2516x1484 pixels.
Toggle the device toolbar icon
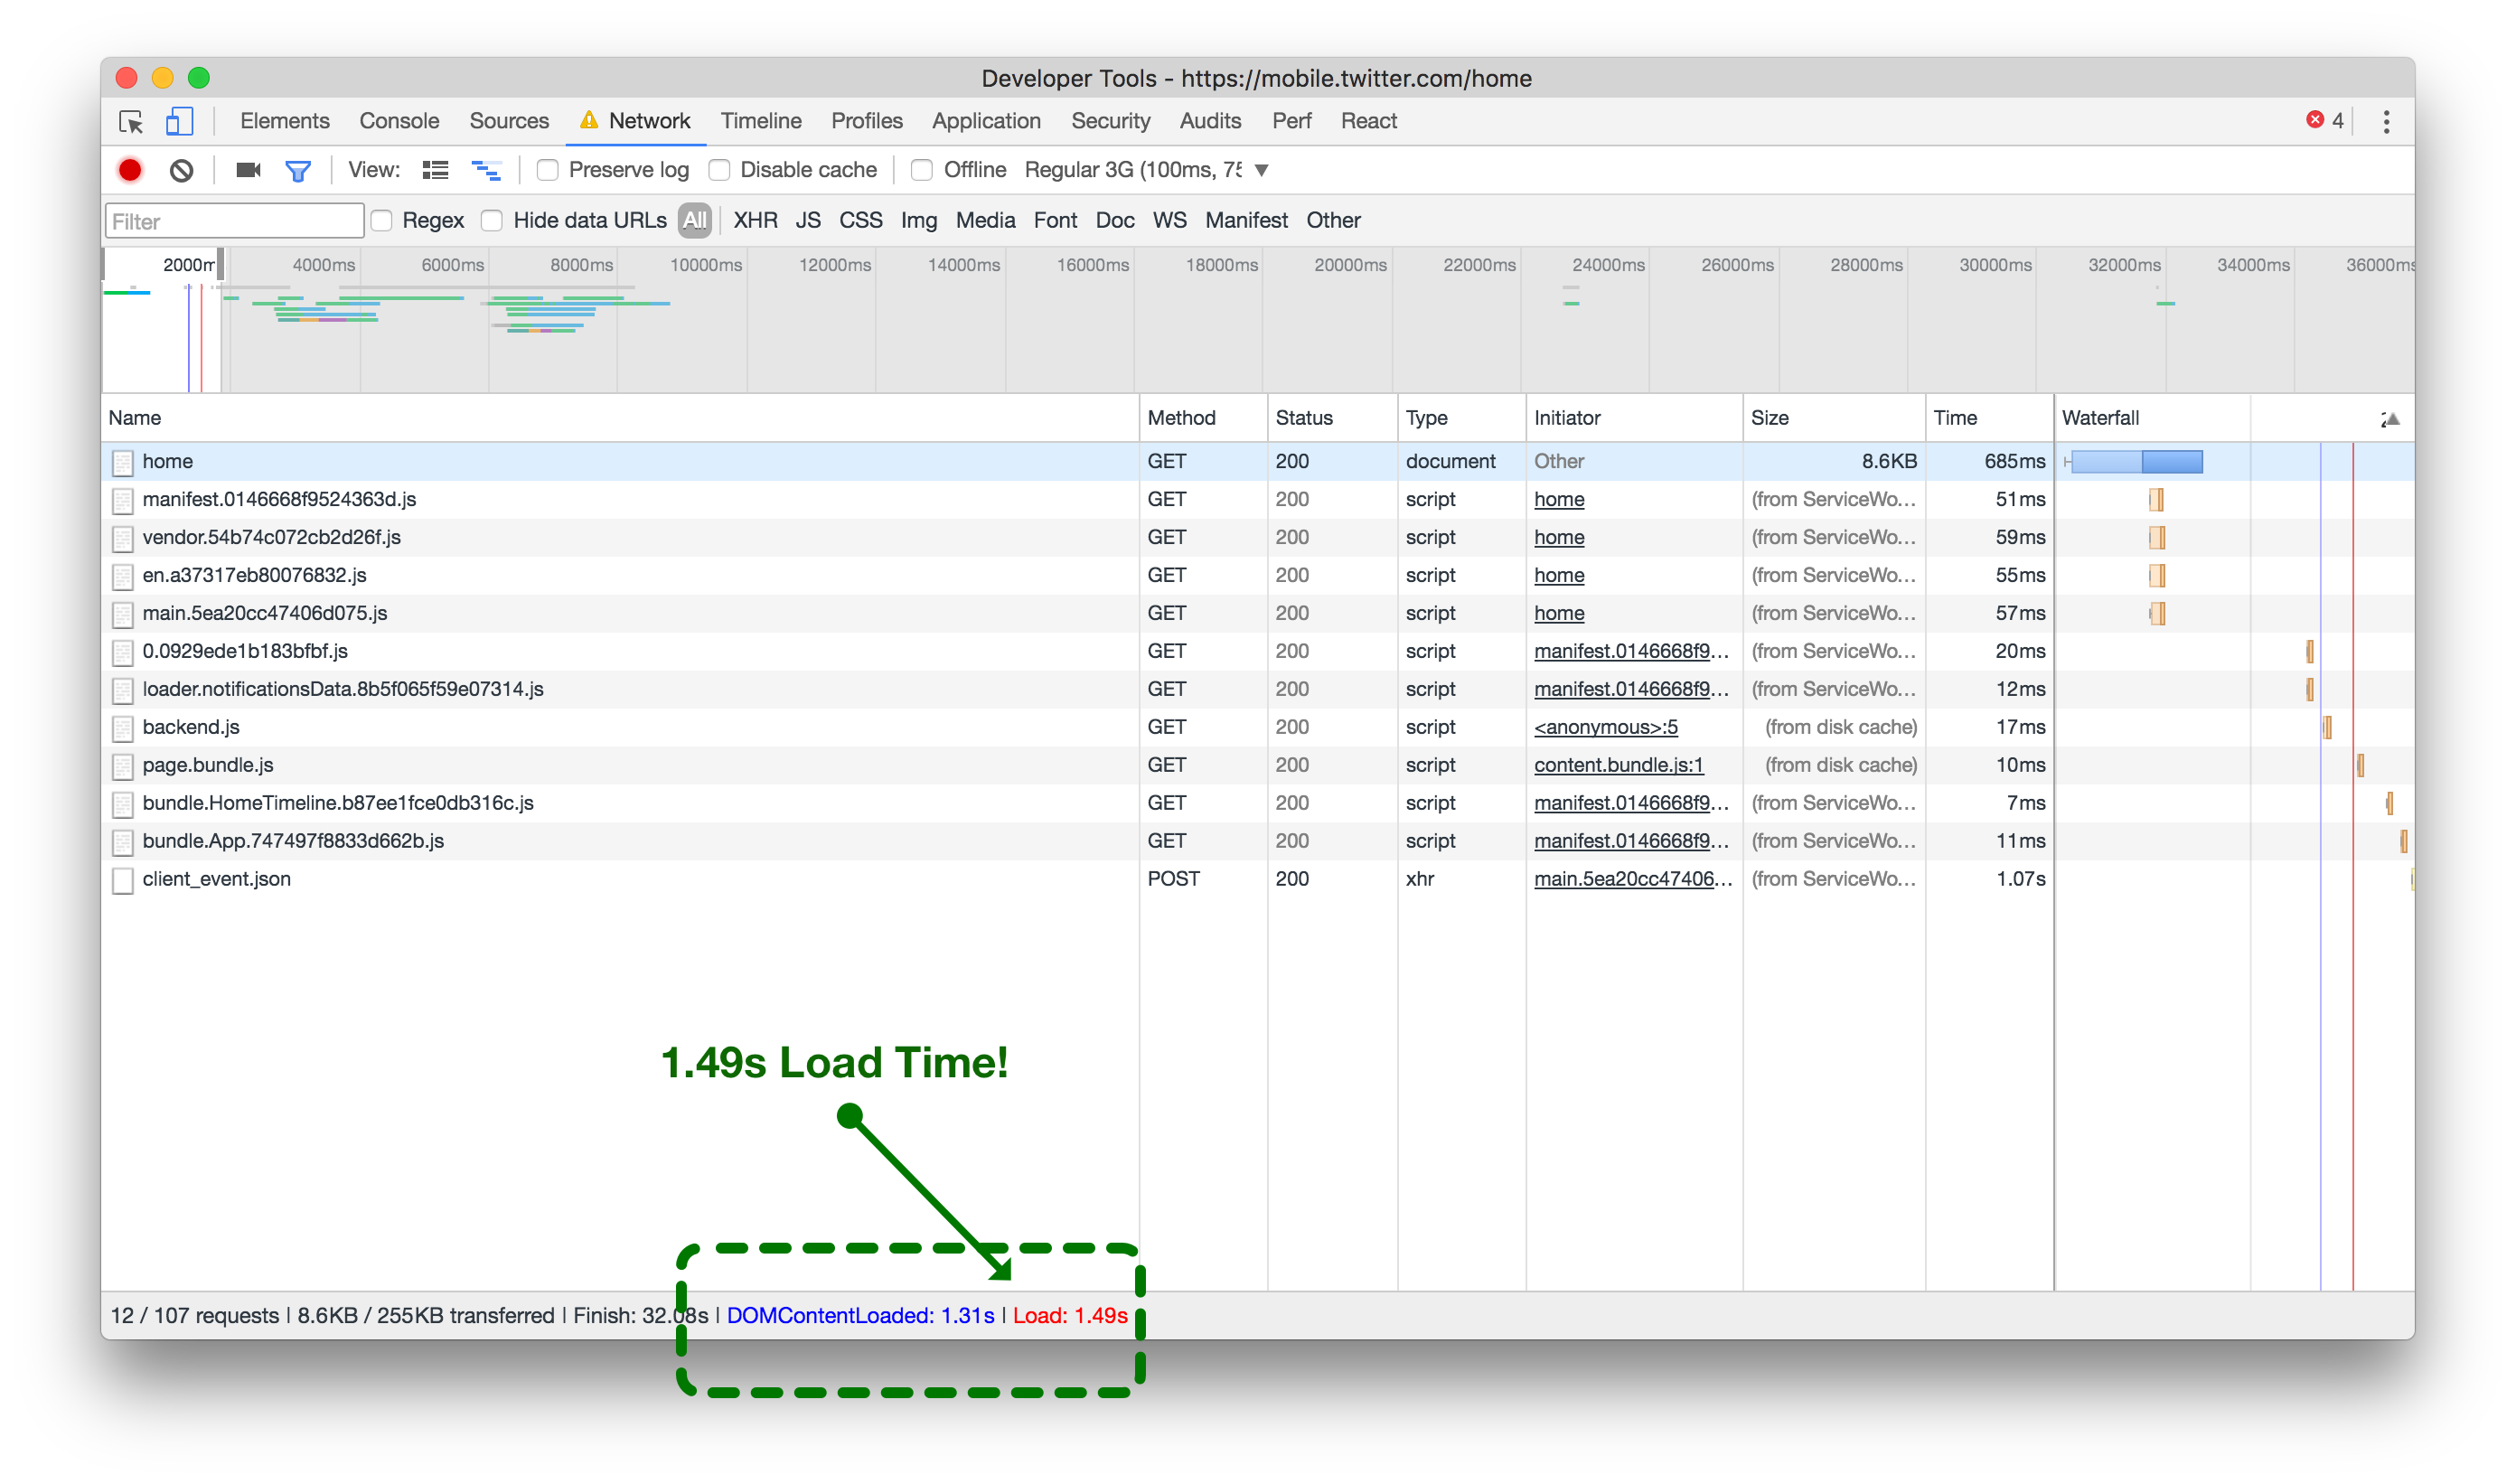pyautogui.click(x=179, y=121)
